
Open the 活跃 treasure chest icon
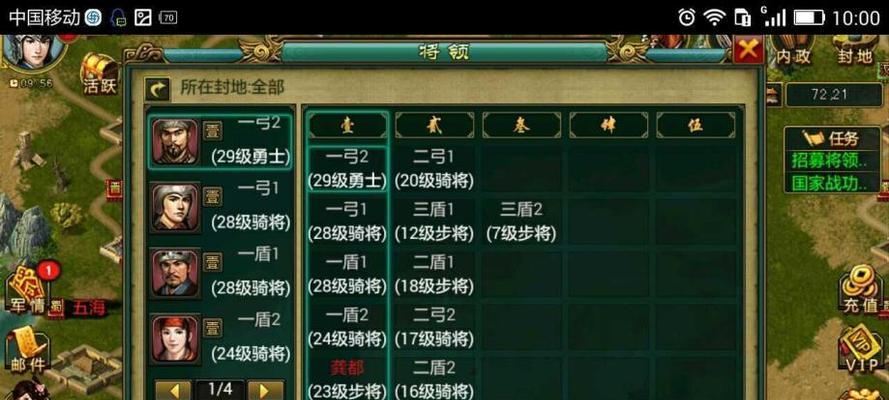(100, 74)
